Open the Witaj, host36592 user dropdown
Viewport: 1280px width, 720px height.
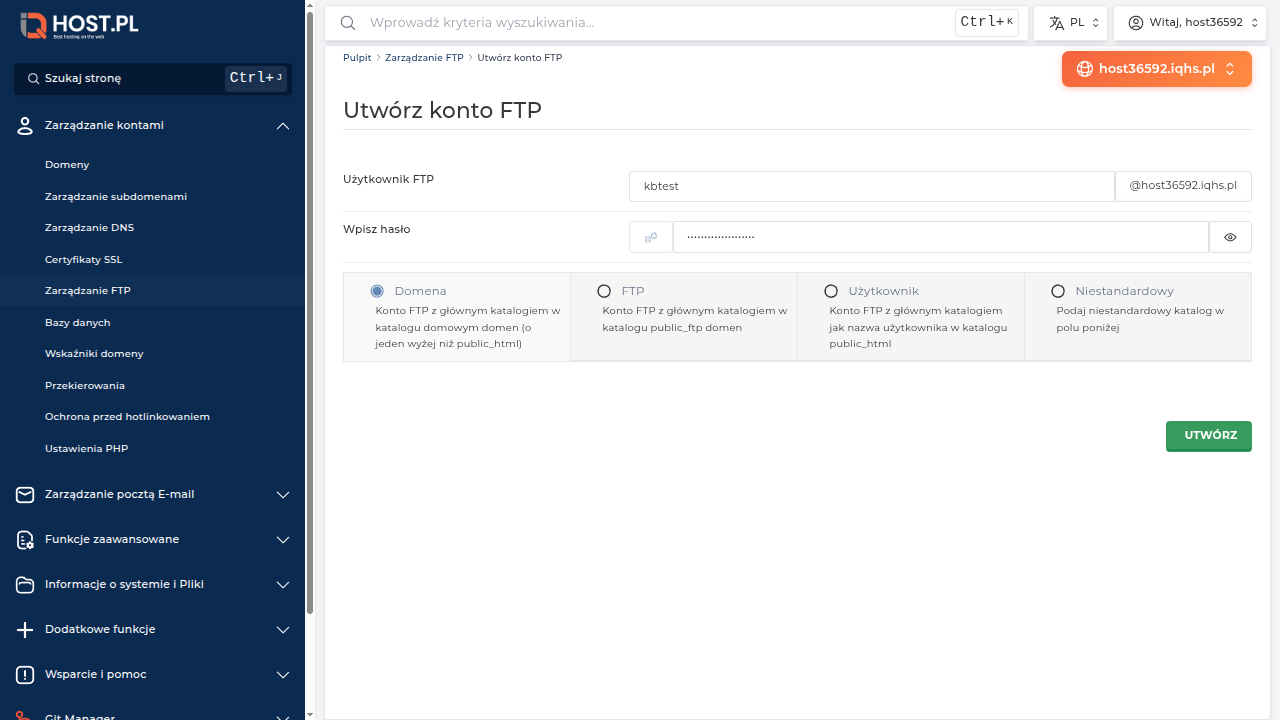[x=1190, y=22]
